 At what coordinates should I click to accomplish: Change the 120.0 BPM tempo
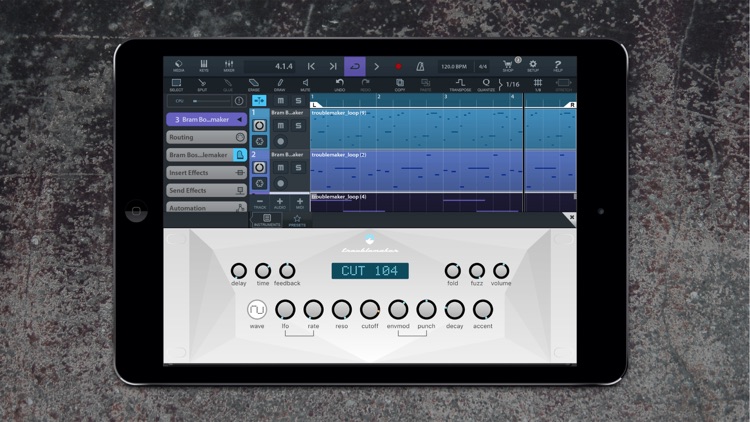pyautogui.click(x=454, y=67)
